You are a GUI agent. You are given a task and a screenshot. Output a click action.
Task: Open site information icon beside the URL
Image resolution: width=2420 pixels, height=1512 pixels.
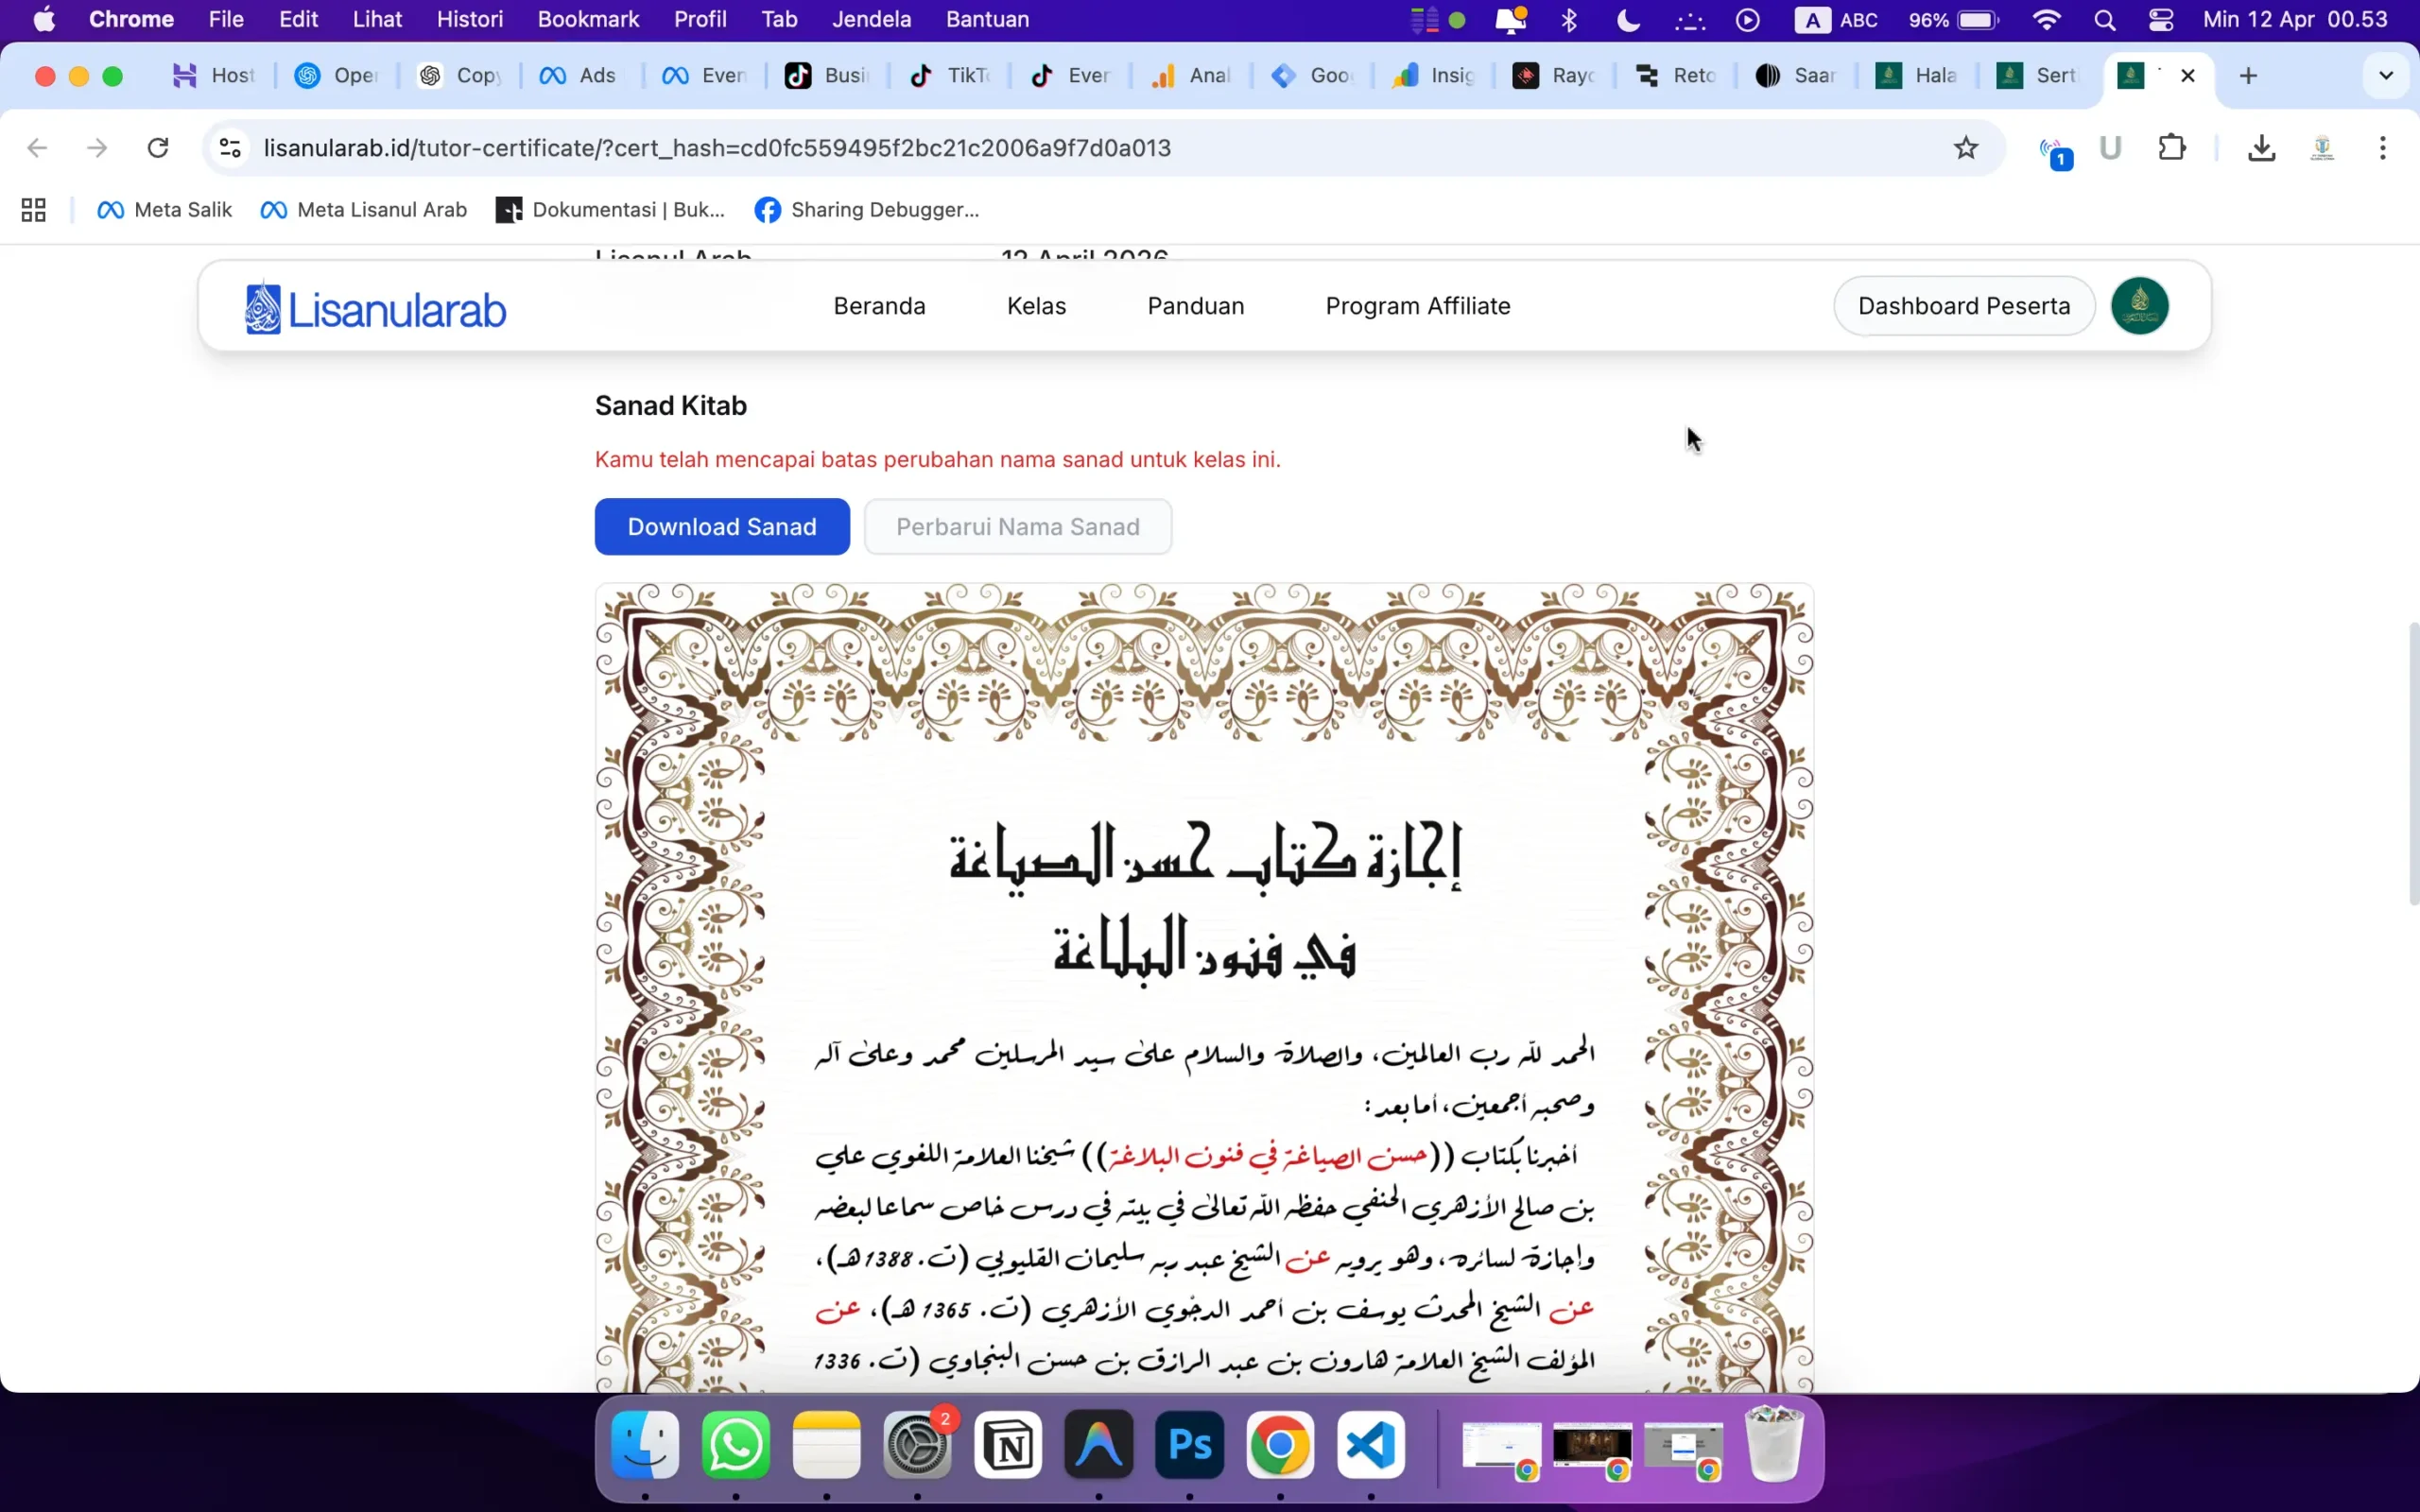point(229,147)
